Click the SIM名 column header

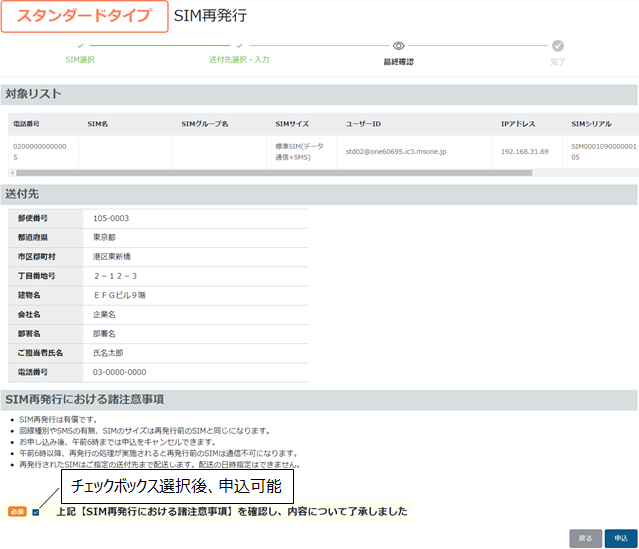[97, 124]
